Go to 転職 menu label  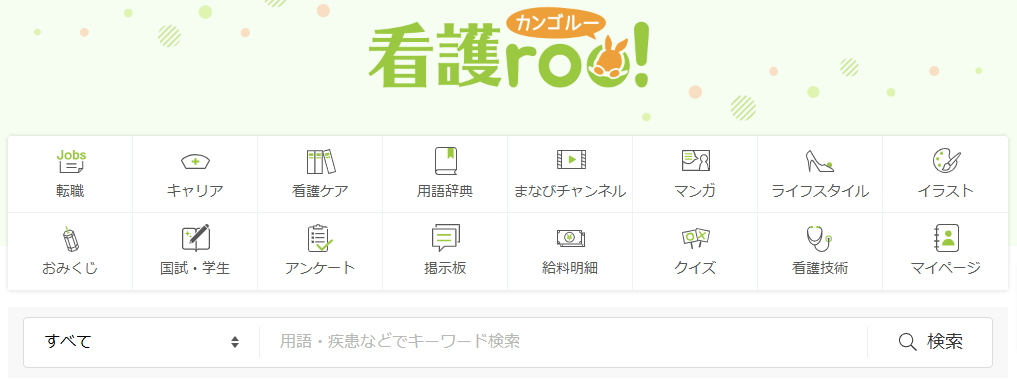pos(70,191)
